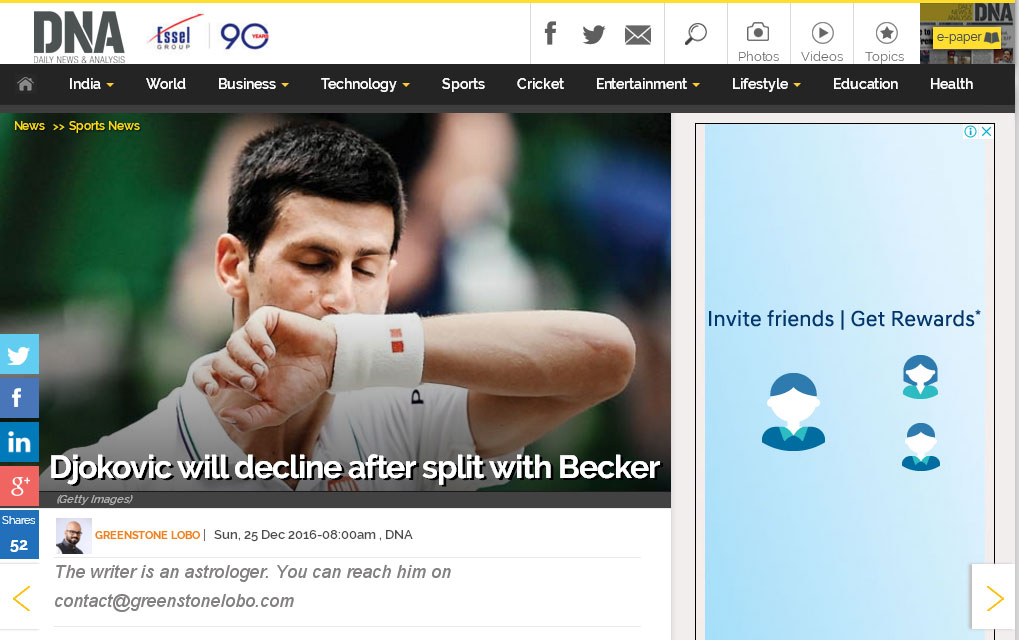This screenshot has width=1019, height=640.
Task: Share article on Facebook via sidebar
Action: [x=19, y=398]
